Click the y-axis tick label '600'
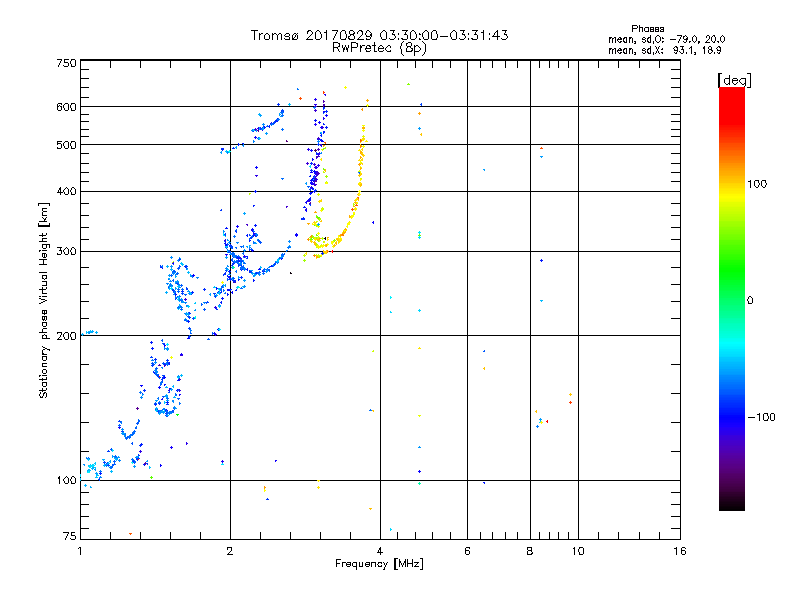 [66, 107]
